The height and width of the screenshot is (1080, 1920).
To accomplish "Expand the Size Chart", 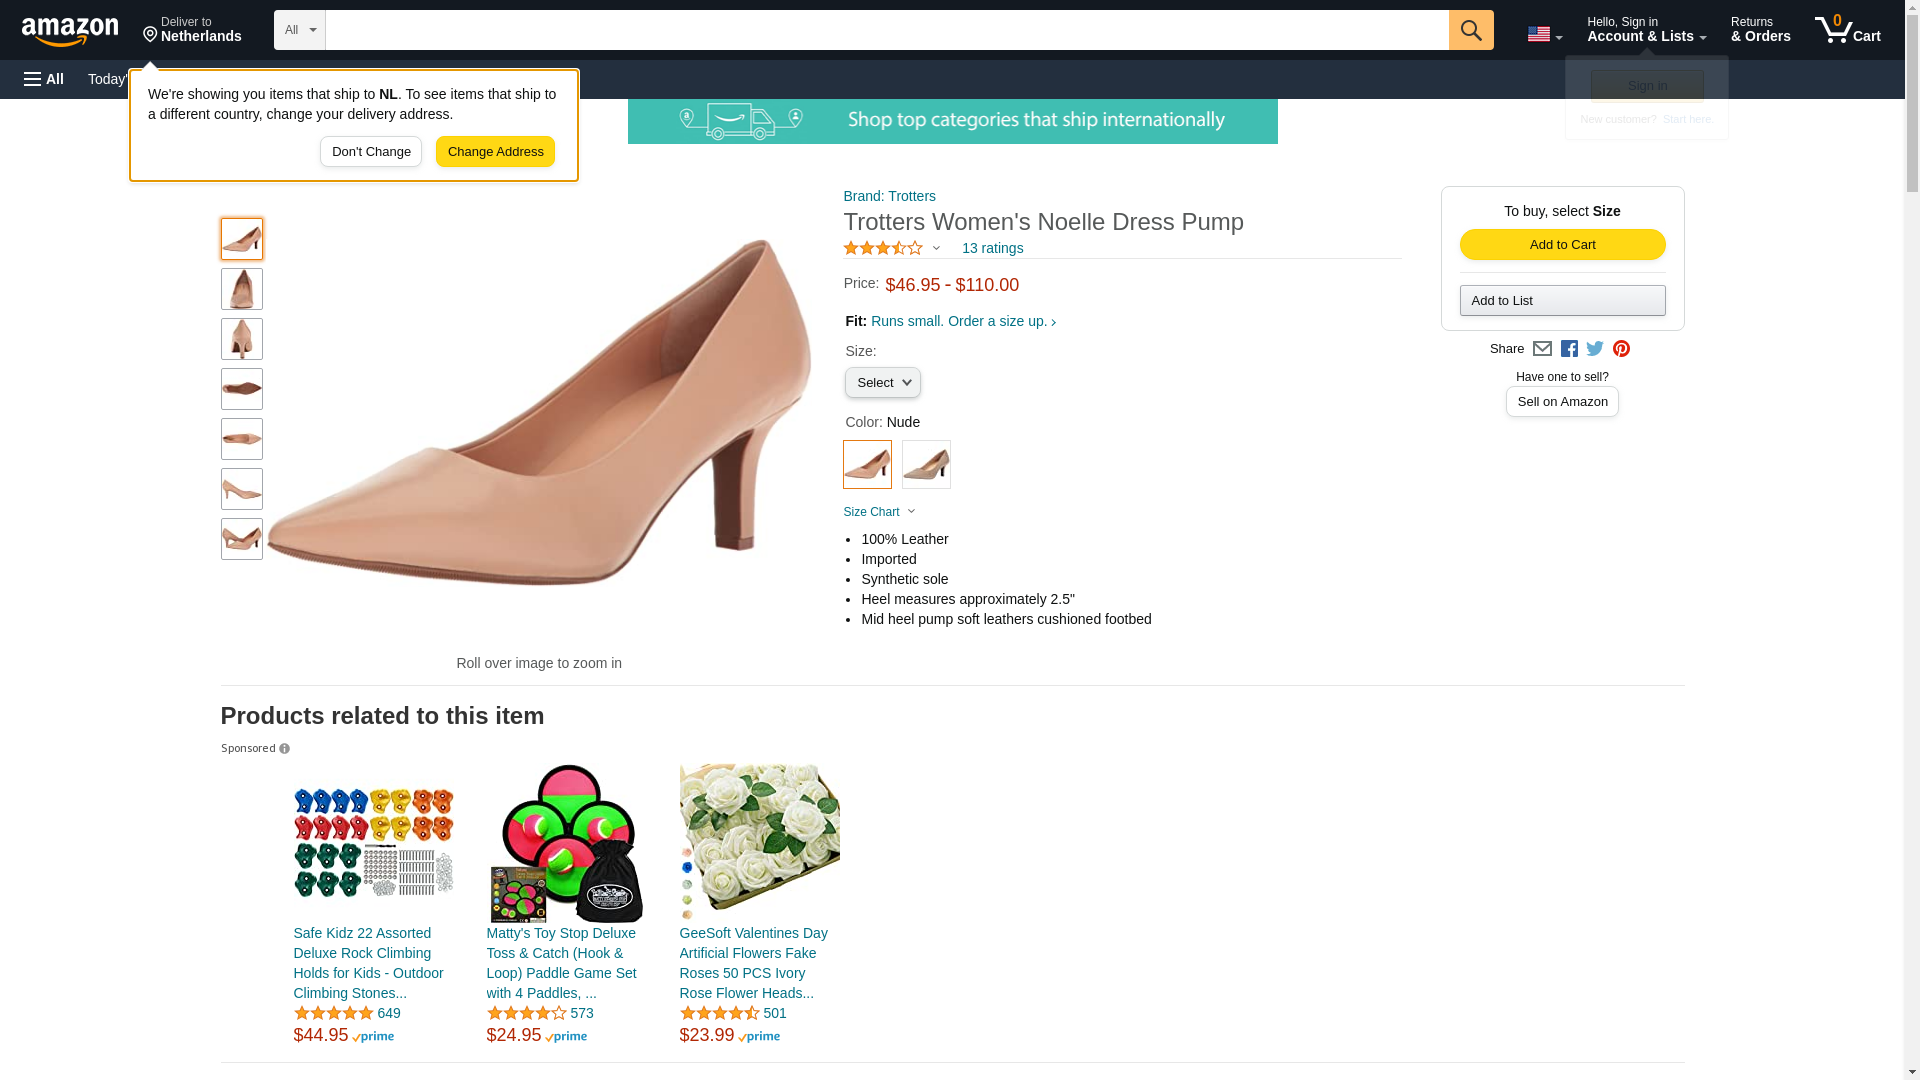I will (x=879, y=512).
